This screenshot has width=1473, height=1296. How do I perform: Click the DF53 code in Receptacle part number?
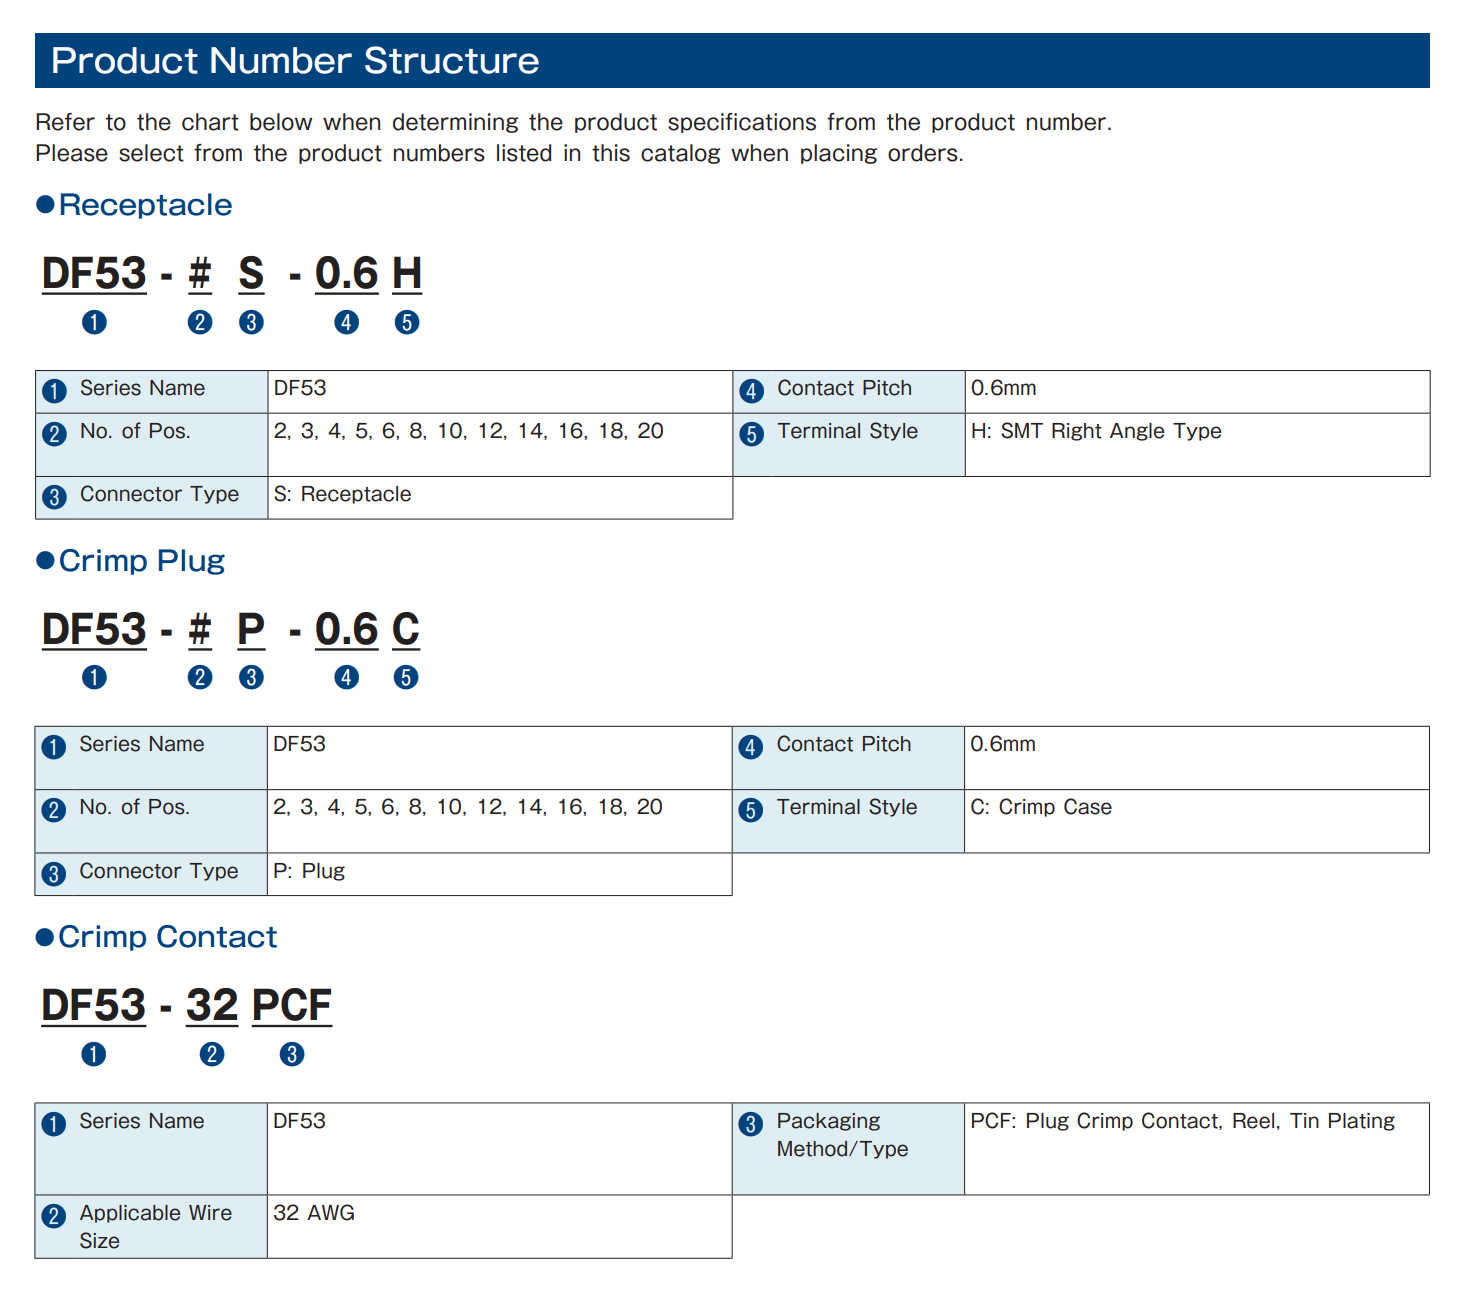click(95, 274)
